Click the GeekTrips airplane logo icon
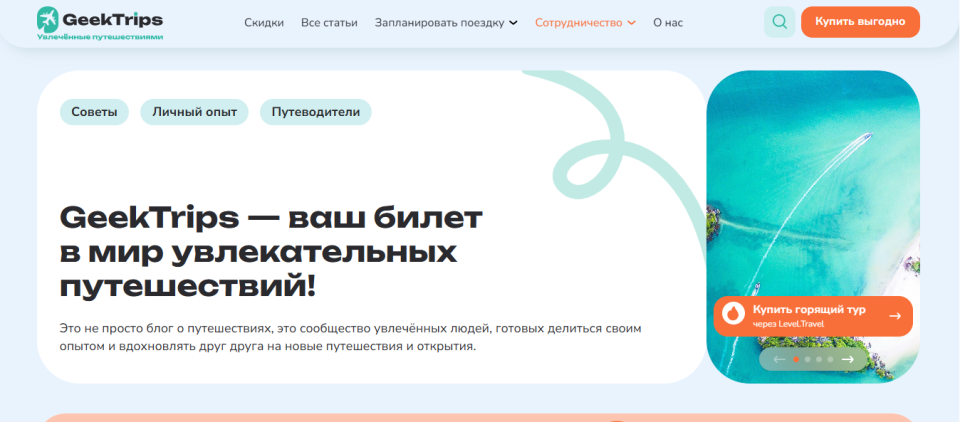 tap(47, 19)
